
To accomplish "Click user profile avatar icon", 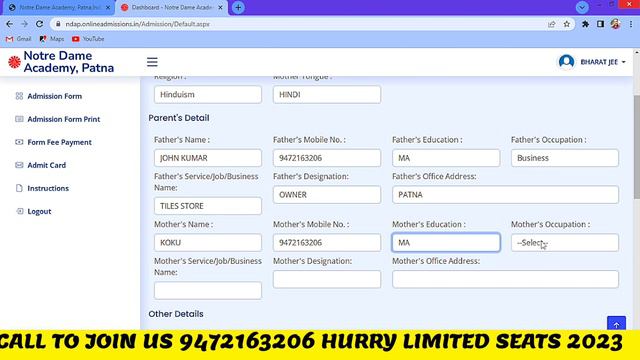I will tap(566, 62).
